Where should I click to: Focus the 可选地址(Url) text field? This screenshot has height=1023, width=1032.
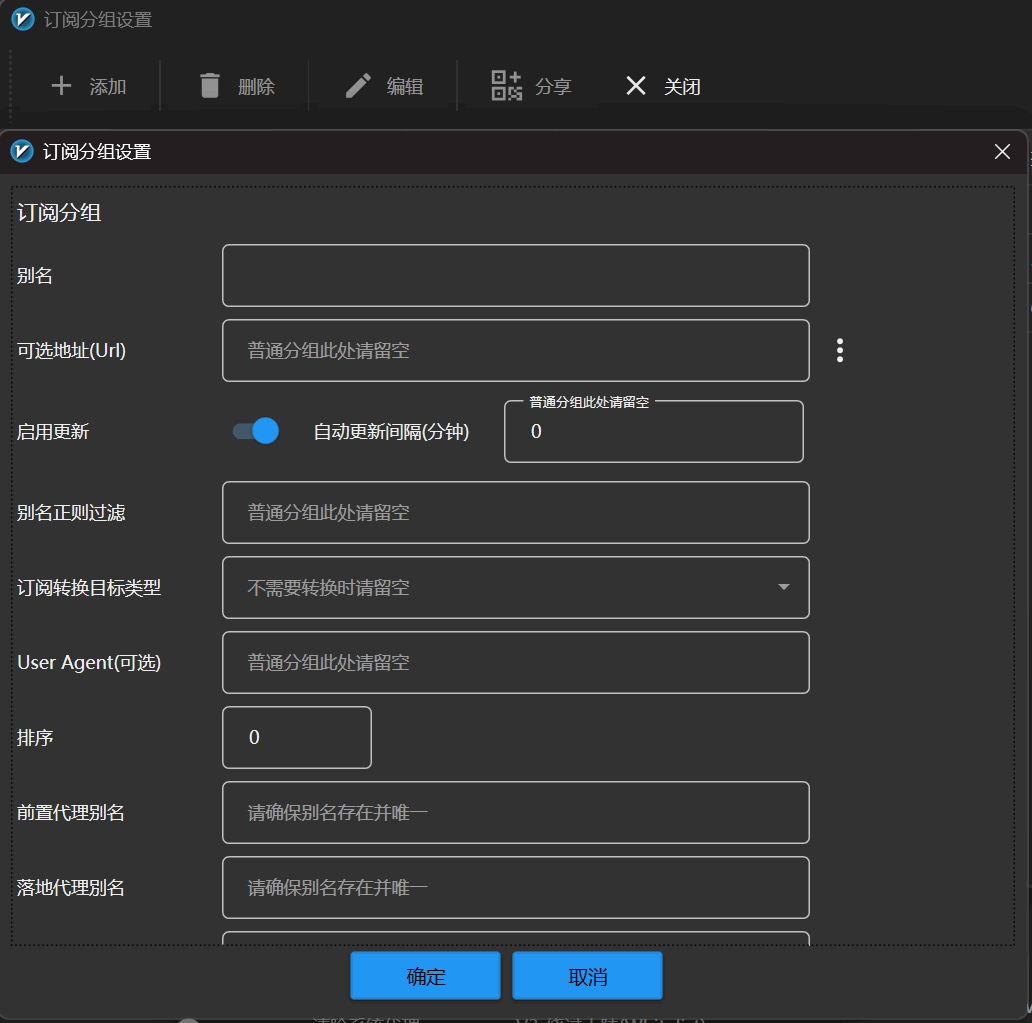click(515, 350)
